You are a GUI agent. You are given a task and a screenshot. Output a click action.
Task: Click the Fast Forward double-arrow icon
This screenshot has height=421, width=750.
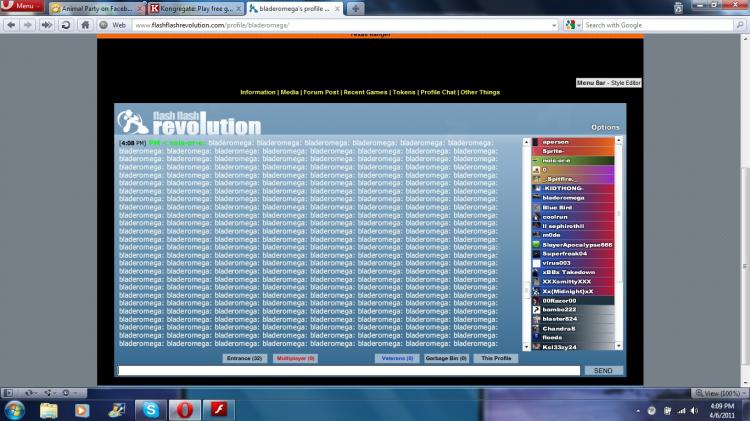47,25
